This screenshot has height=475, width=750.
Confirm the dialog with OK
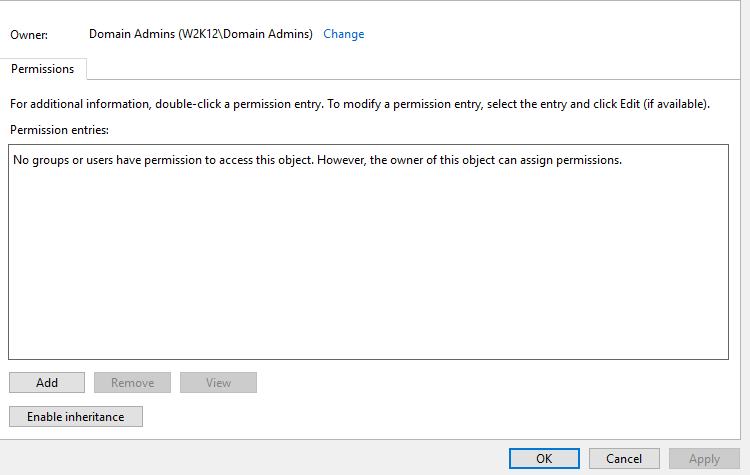tap(544, 459)
